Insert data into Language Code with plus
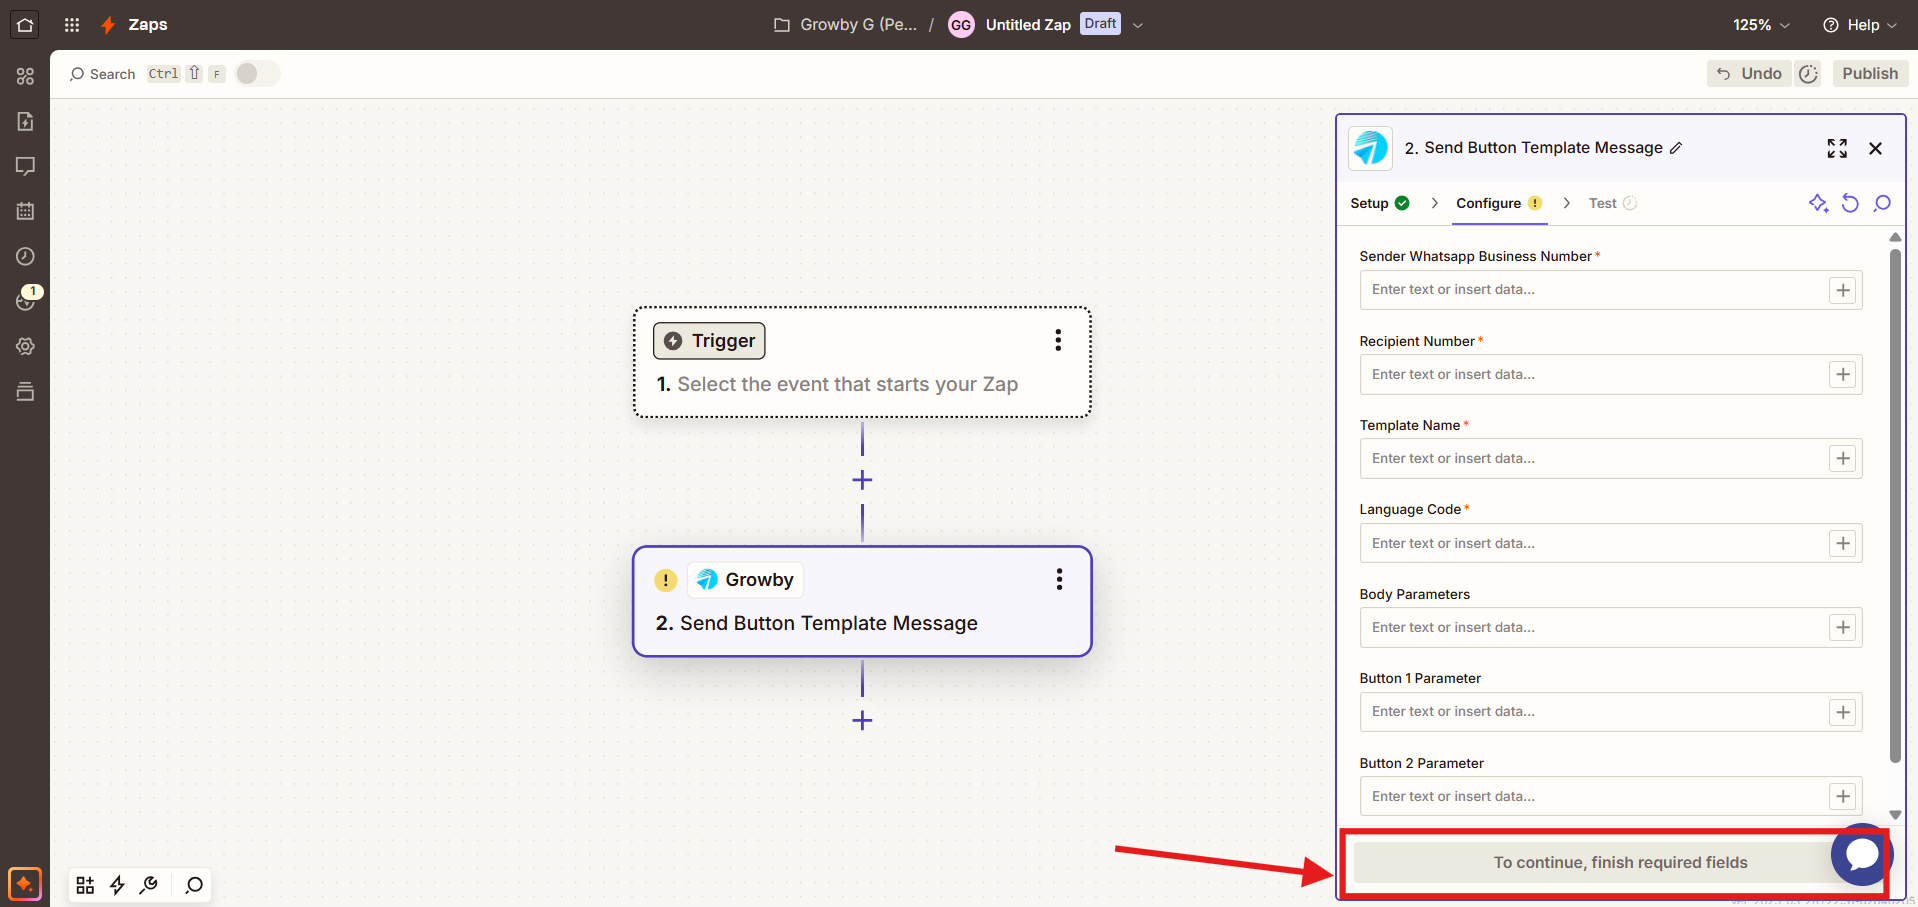The height and width of the screenshot is (907, 1918). click(x=1842, y=543)
